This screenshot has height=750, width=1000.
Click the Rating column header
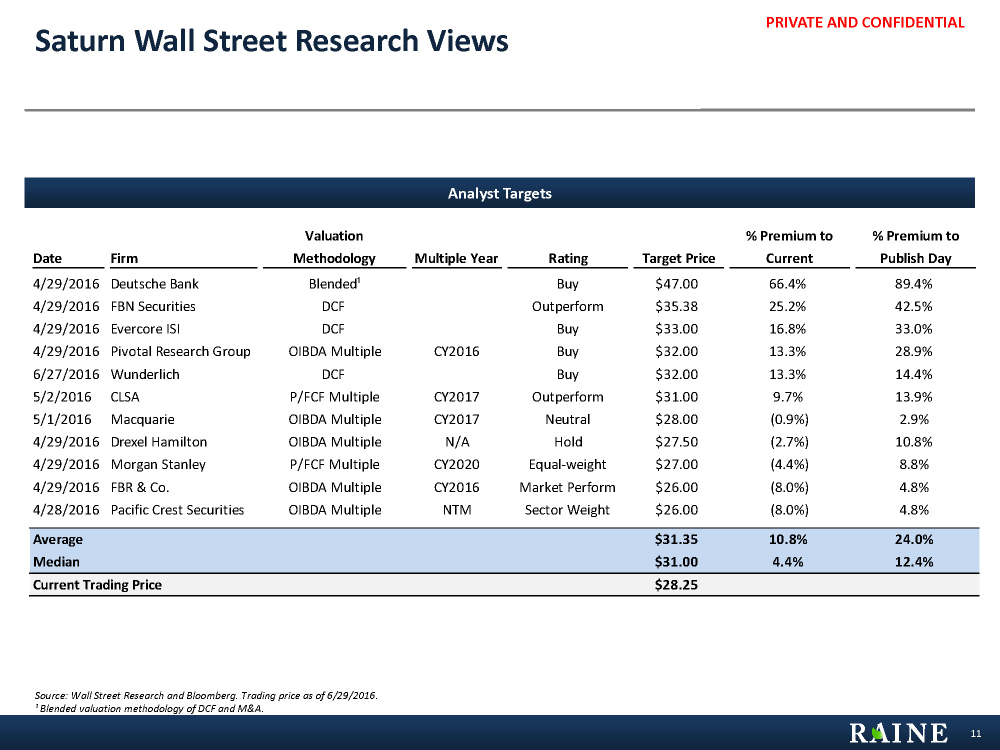pos(568,258)
